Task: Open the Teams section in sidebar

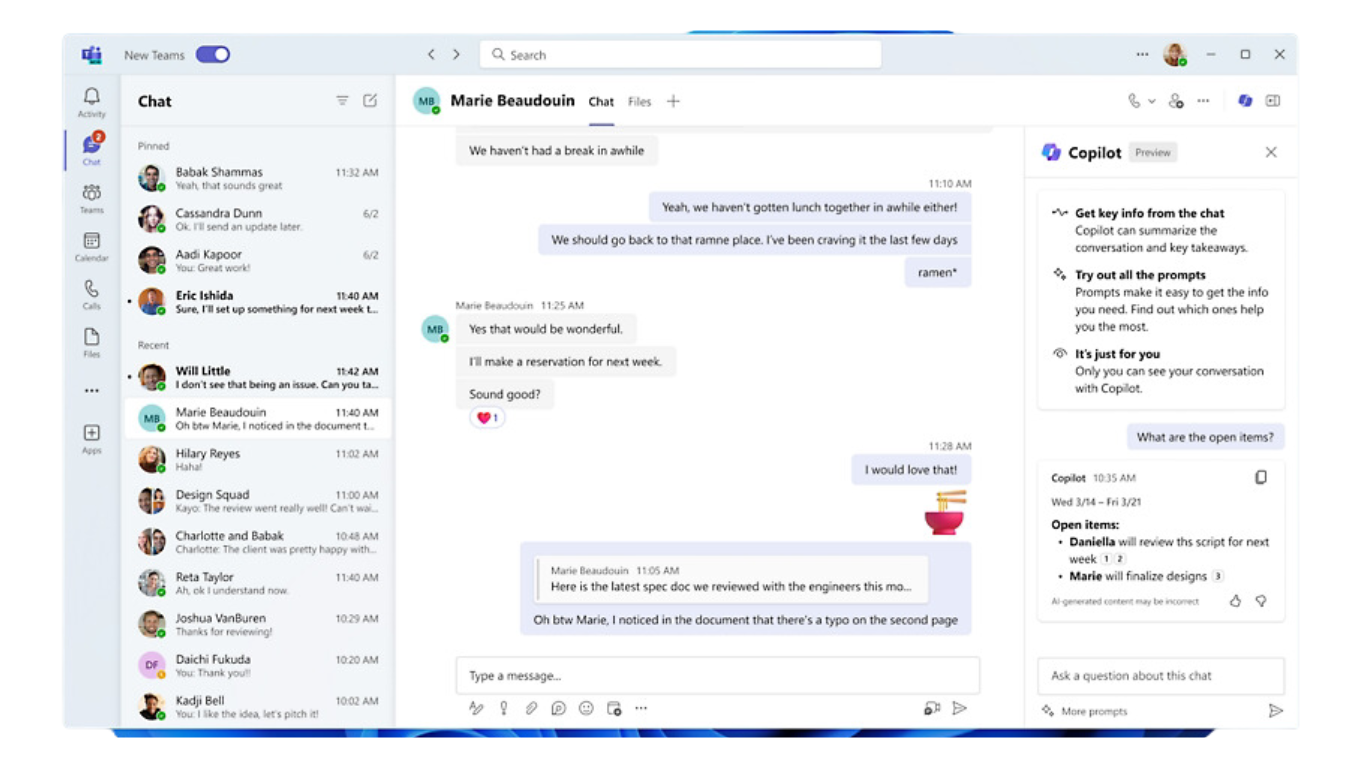Action: click(x=91, y=198)
